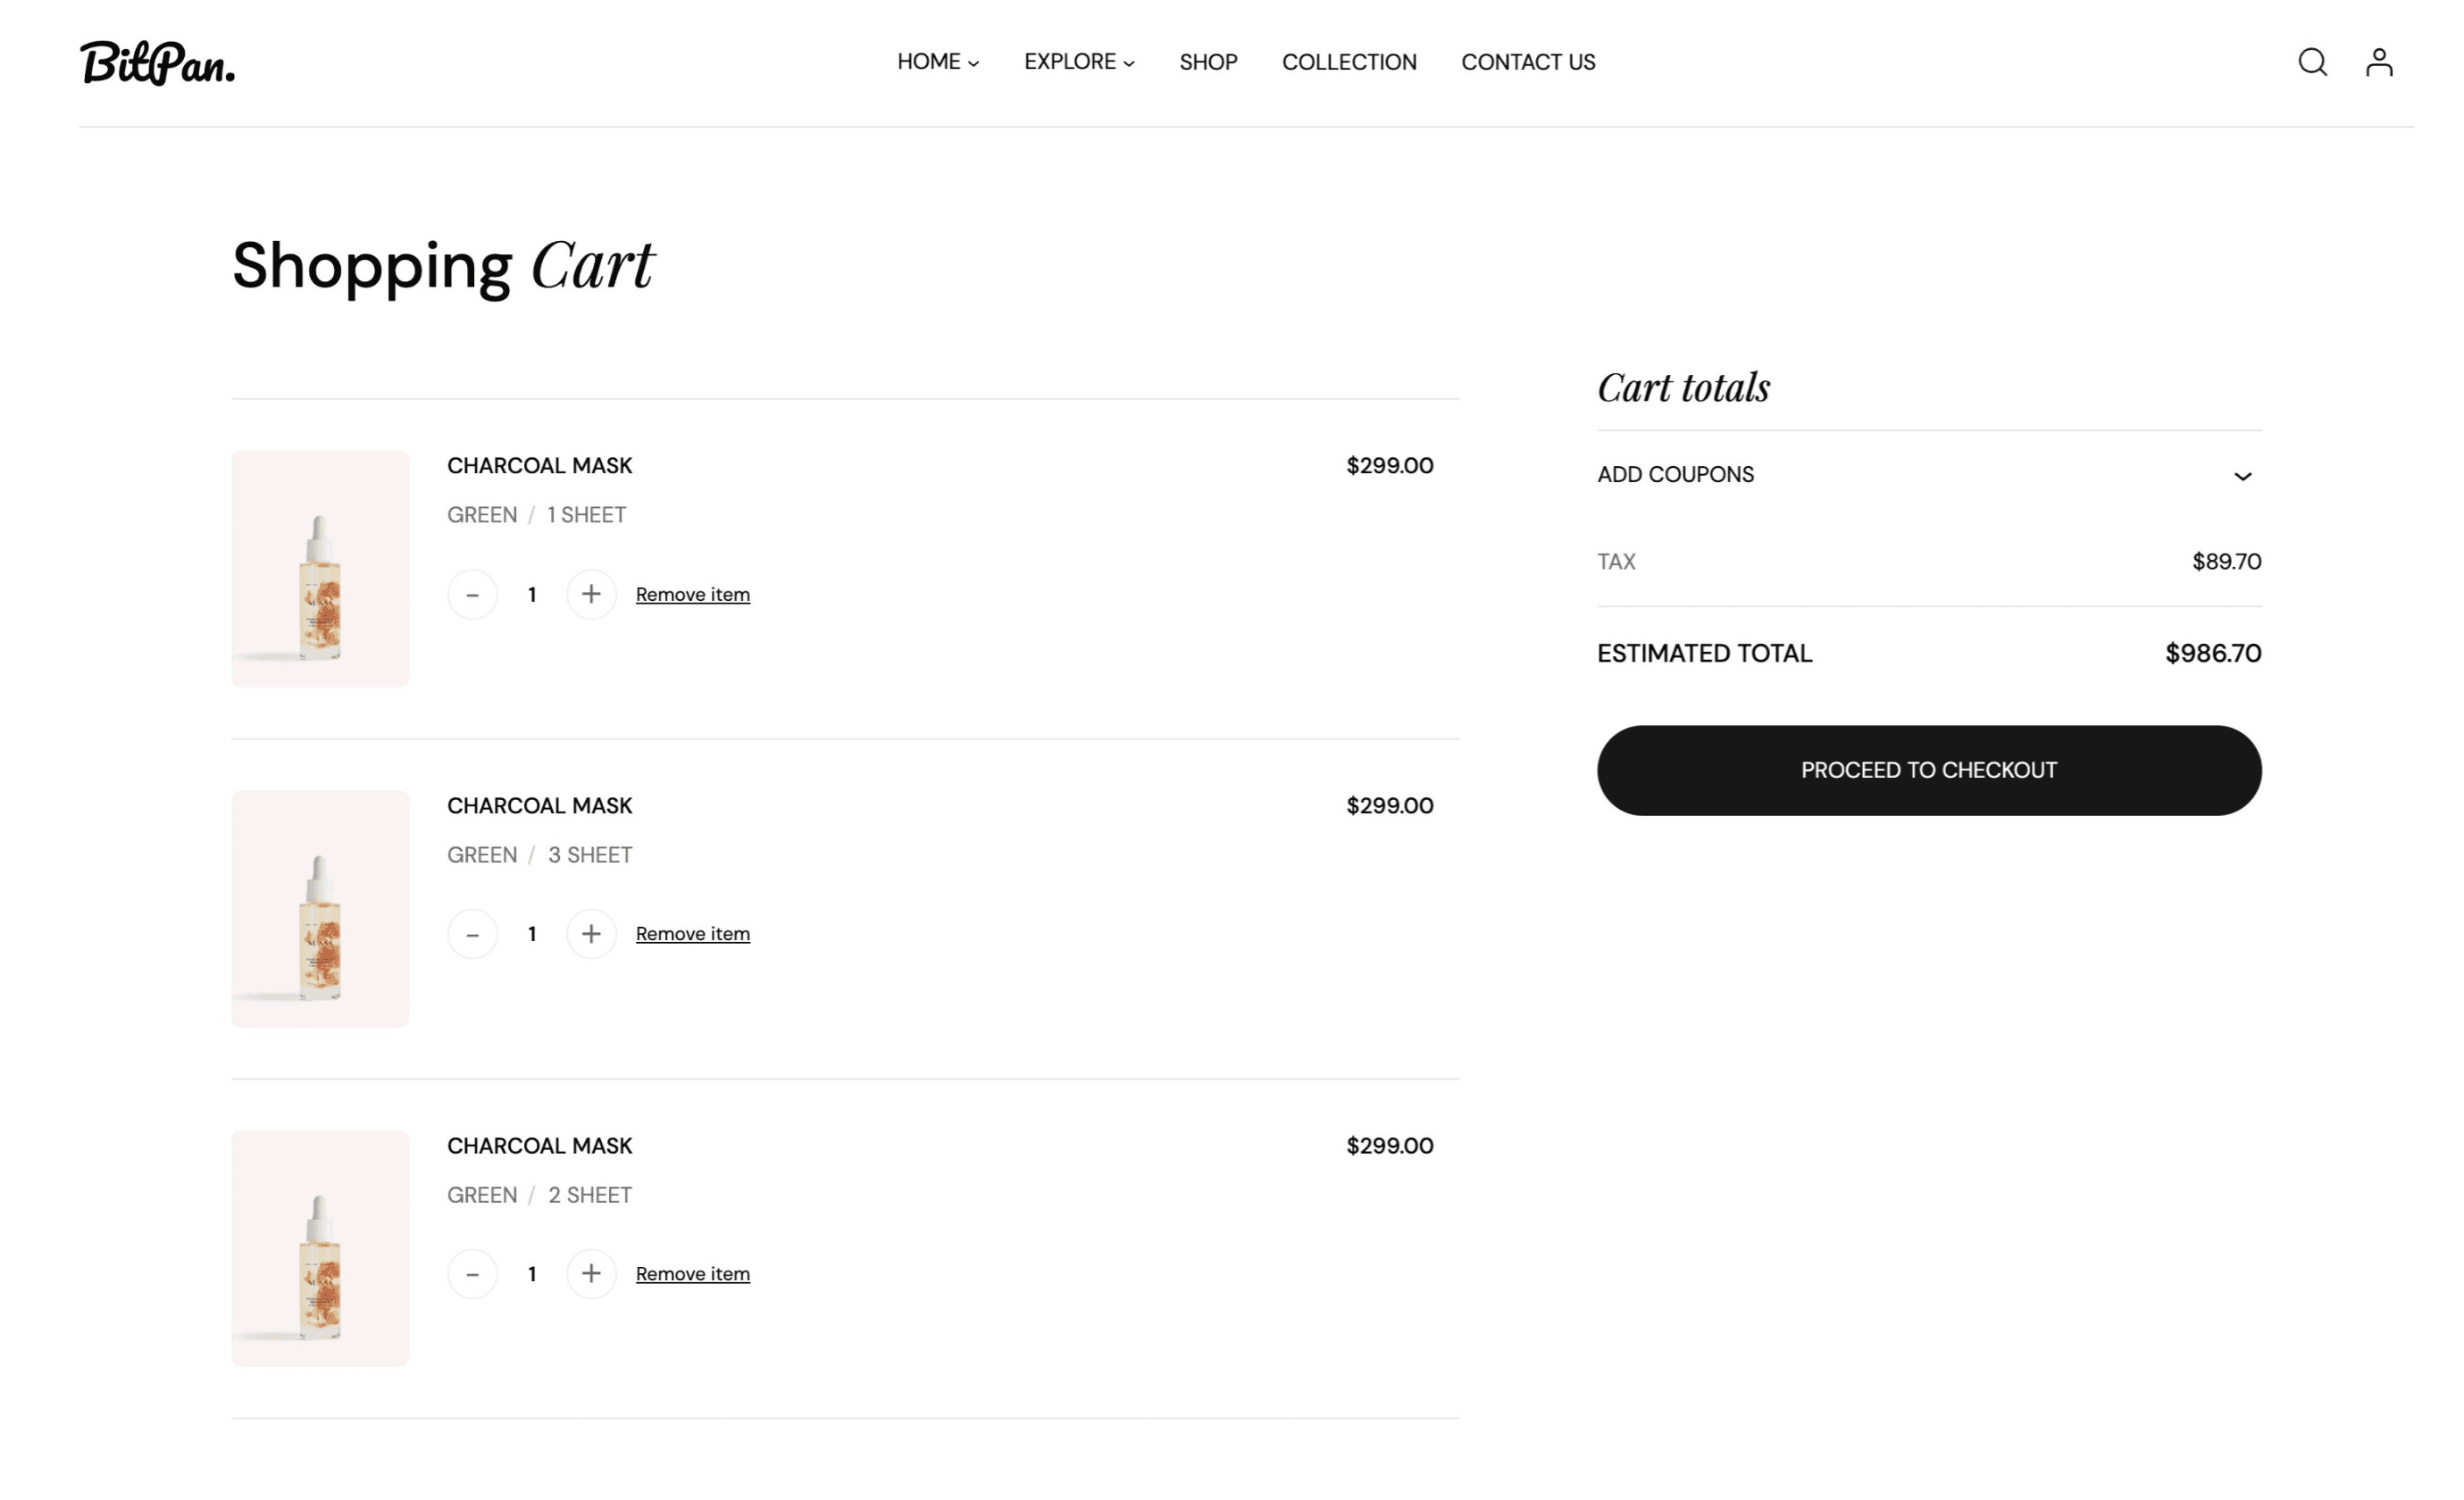The width and height of the screenshot is (2464, 1500).
Task: Increase quantity of 3 Sheet Charcoal Mask
Action: (x=591, y=933)
